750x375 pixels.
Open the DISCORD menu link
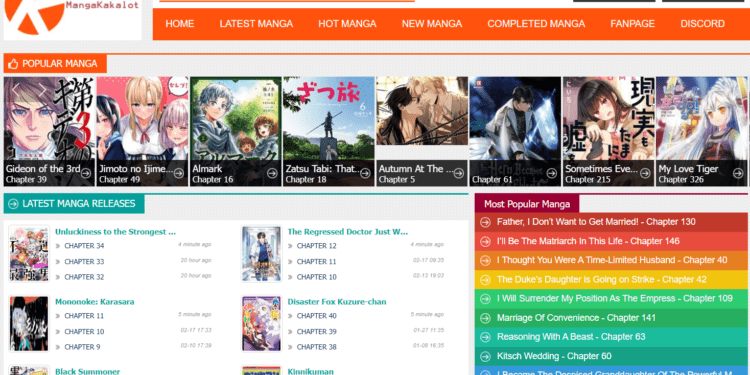(x=703, y=24)
